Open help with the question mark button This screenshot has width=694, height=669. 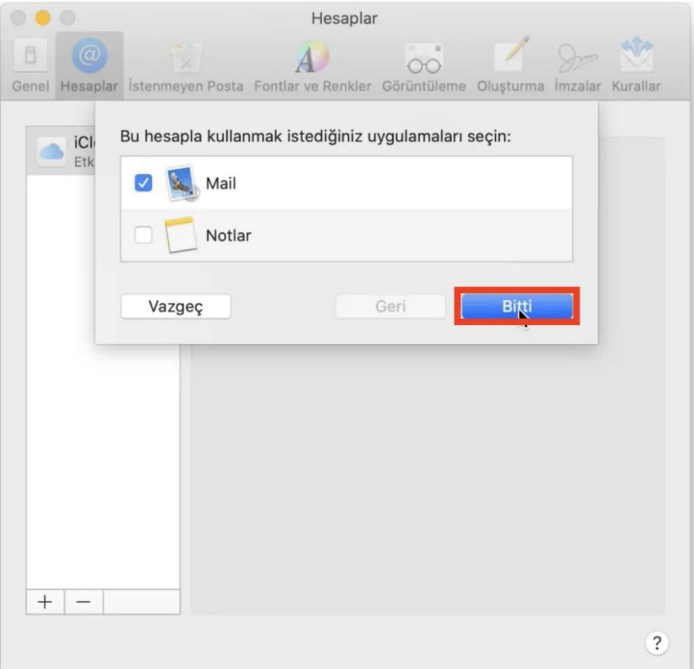tap(657, 642)
